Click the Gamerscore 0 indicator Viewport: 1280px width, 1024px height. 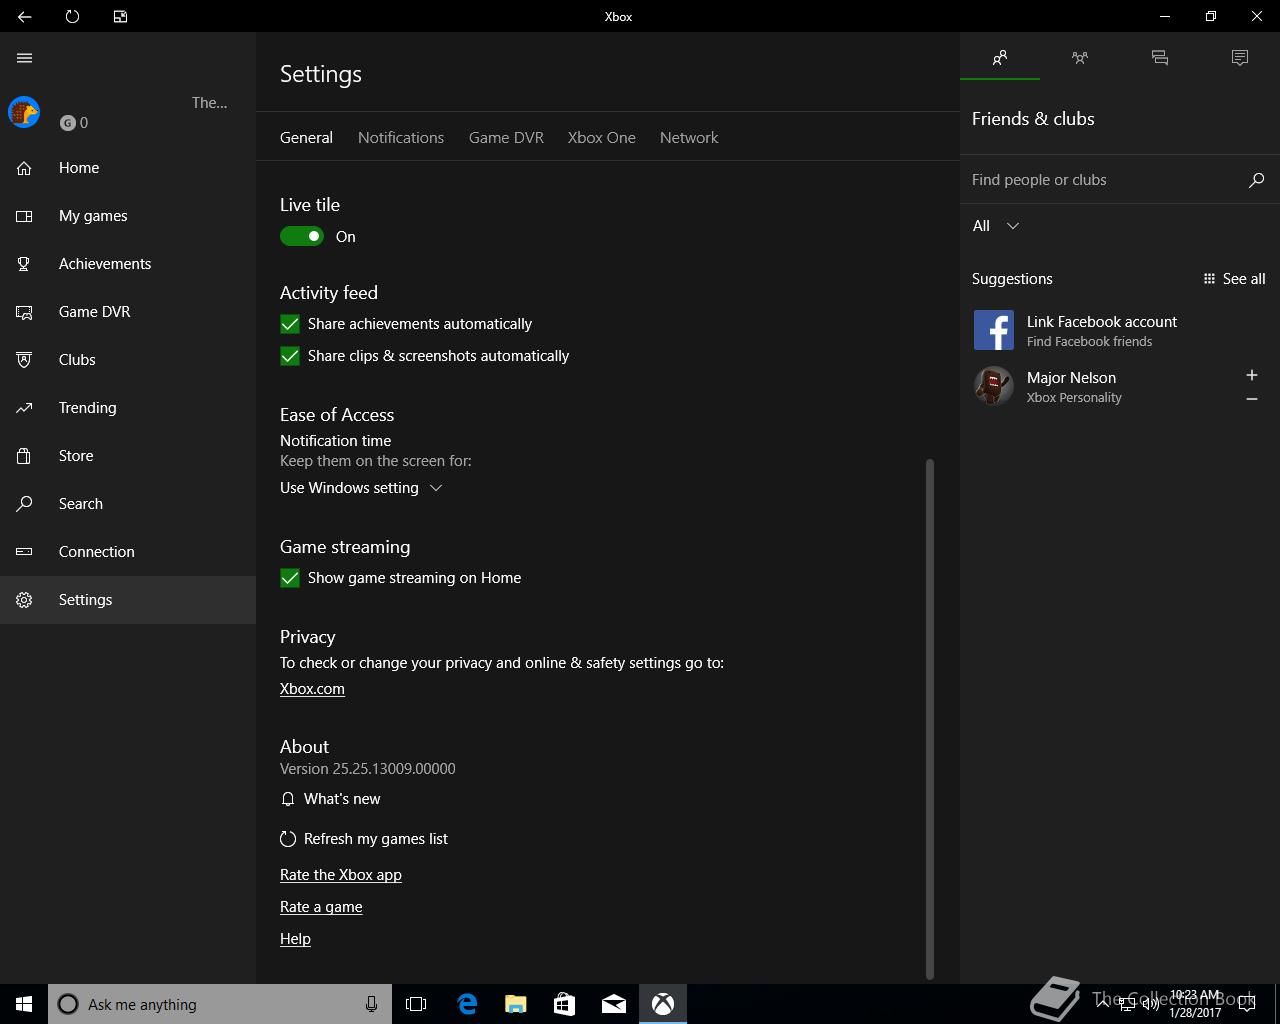point(74,123)
